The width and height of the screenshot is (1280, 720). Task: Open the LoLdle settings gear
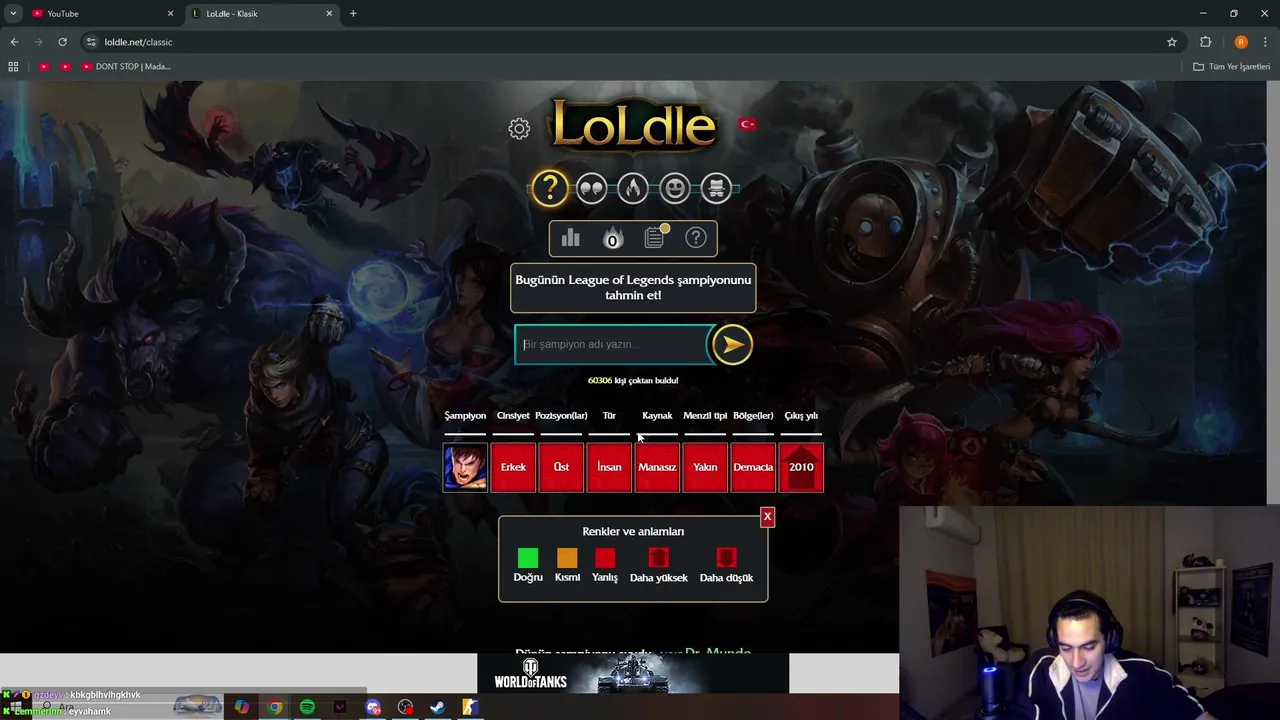click(x=519, y=128)
